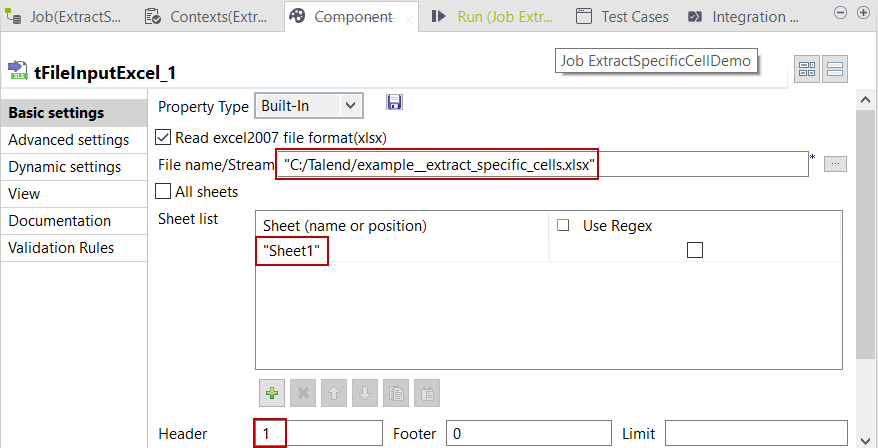The image size is (878, 448).
Task: Toggle Read excel2007 file format checkbox
Action: pyautogui.click(x=165, y=138)
